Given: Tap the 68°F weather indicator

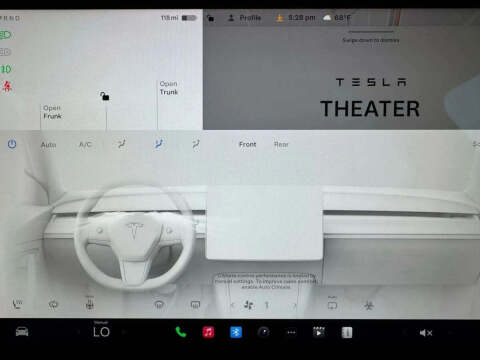Looking at the screenshot, I should coord(337,18).
